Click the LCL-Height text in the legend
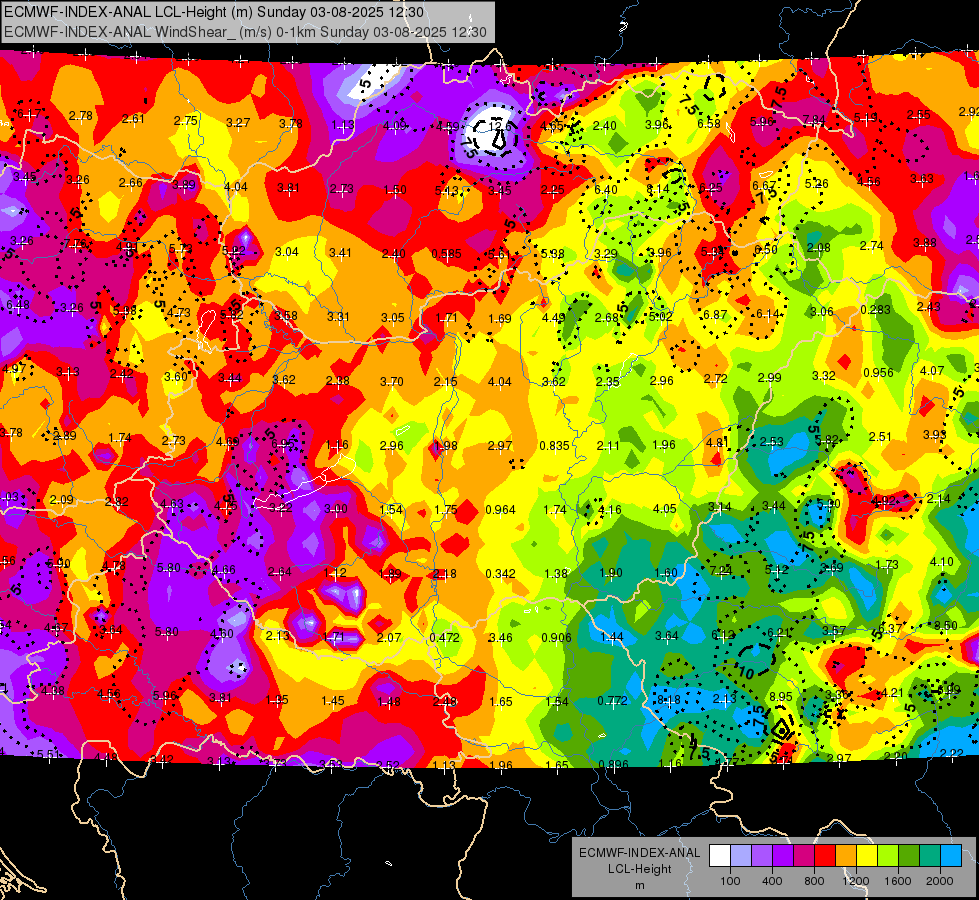The height and width of the screenshot is (900, 979). click(639, 869)
